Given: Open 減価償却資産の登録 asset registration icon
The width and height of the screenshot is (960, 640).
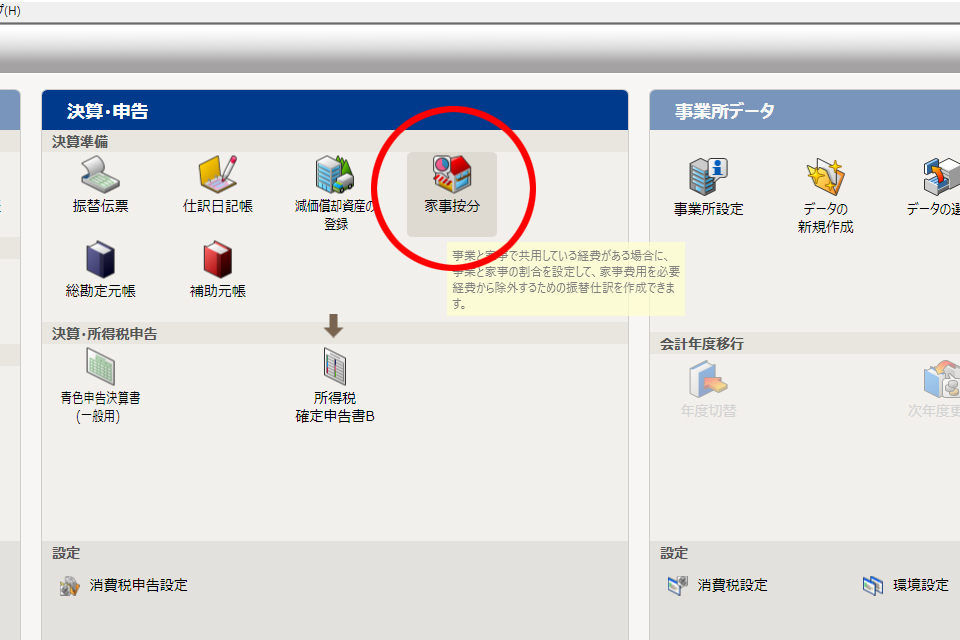Looking at the screenshot, I should coord(335,174).
